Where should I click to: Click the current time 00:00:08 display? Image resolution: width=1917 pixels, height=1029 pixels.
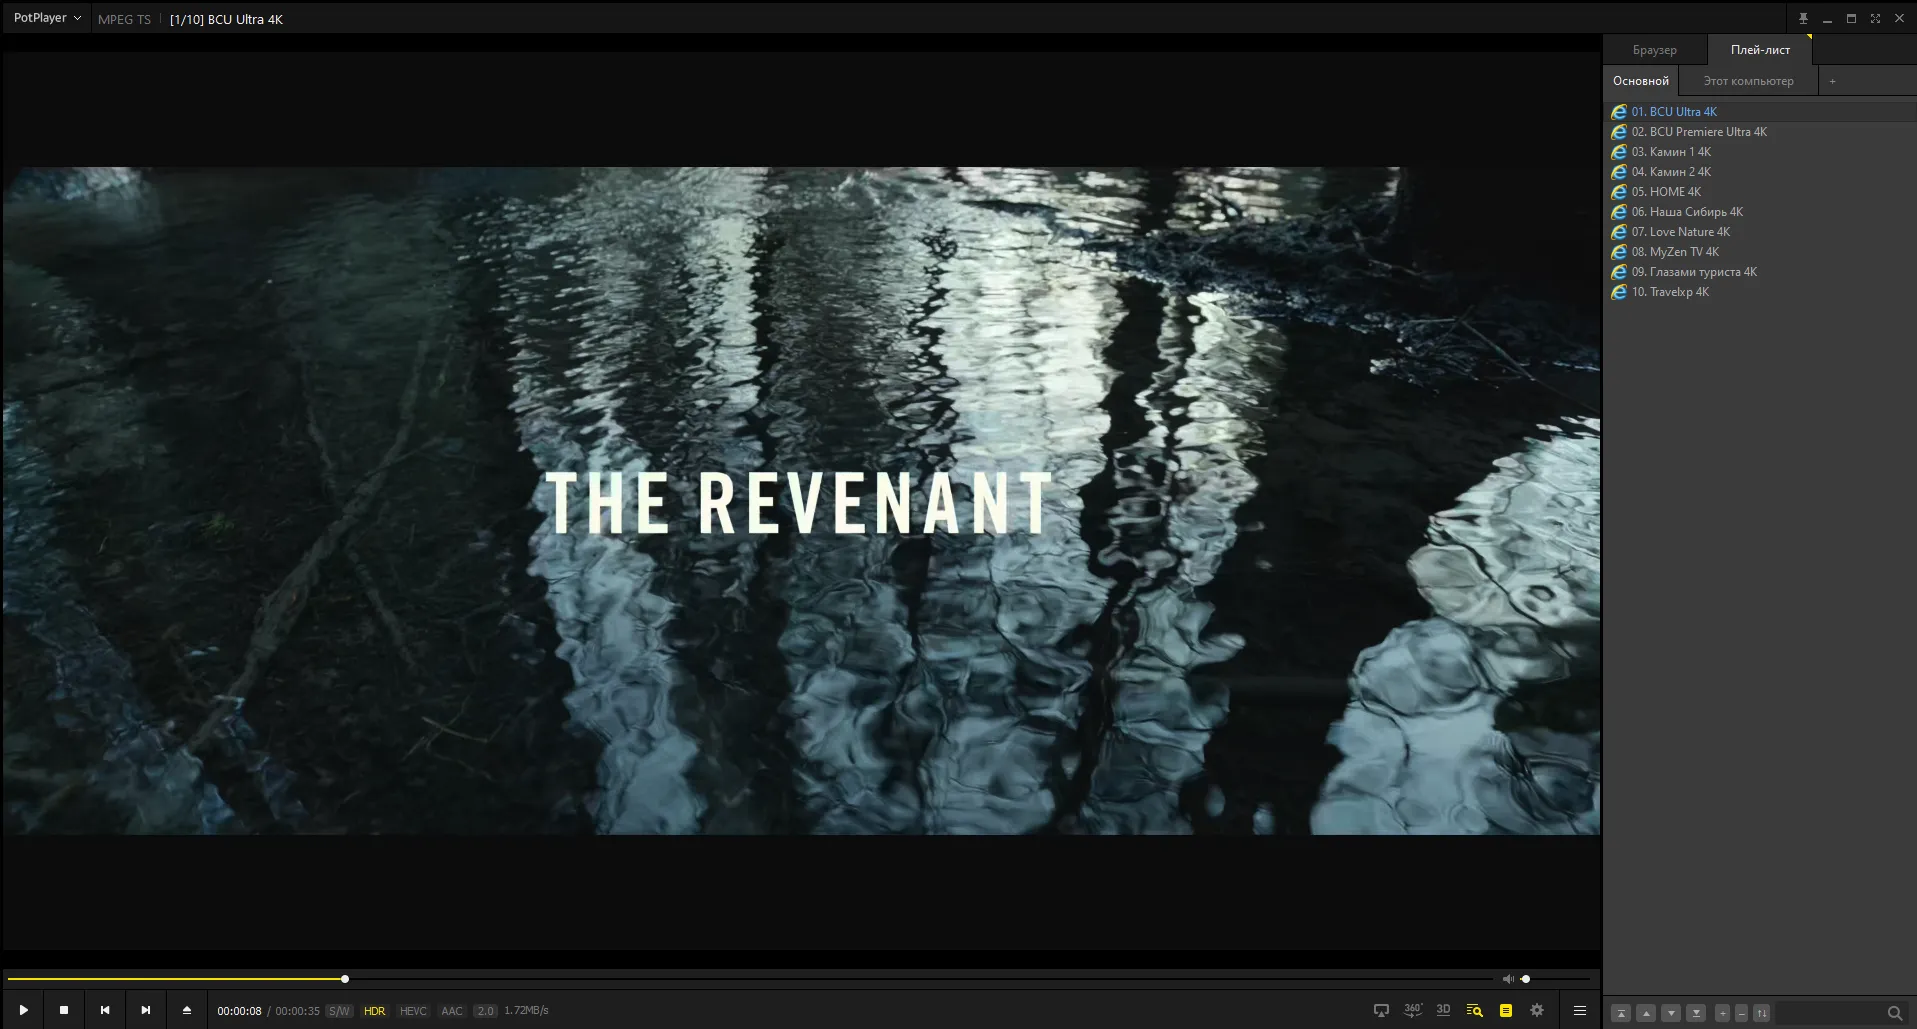point(239,1011)
